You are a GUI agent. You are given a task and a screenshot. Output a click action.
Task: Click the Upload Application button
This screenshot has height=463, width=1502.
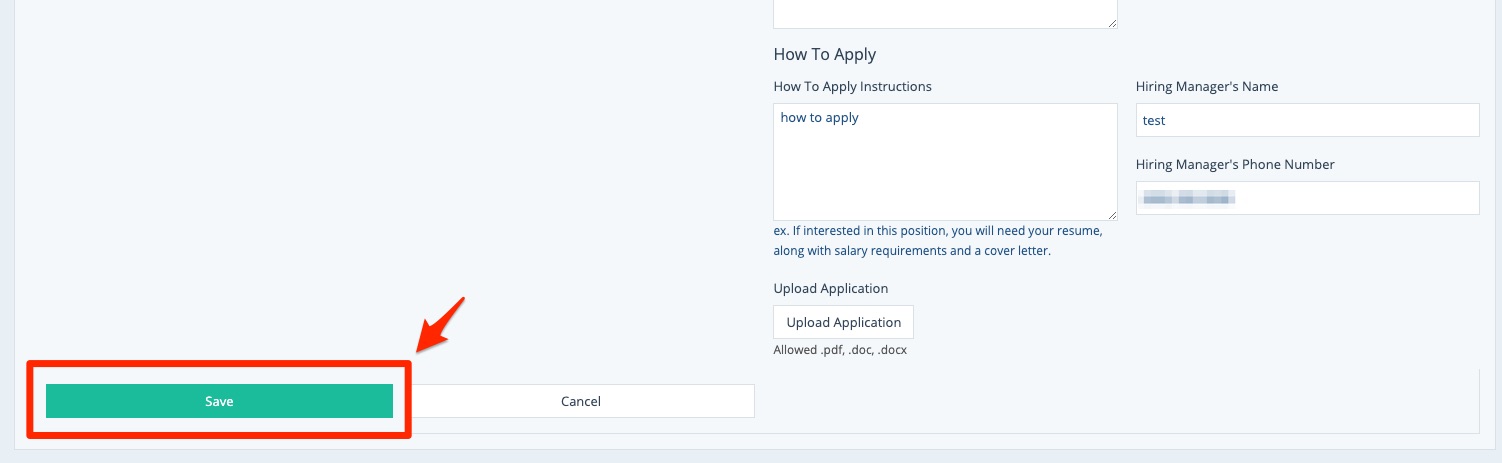[843, 322]
